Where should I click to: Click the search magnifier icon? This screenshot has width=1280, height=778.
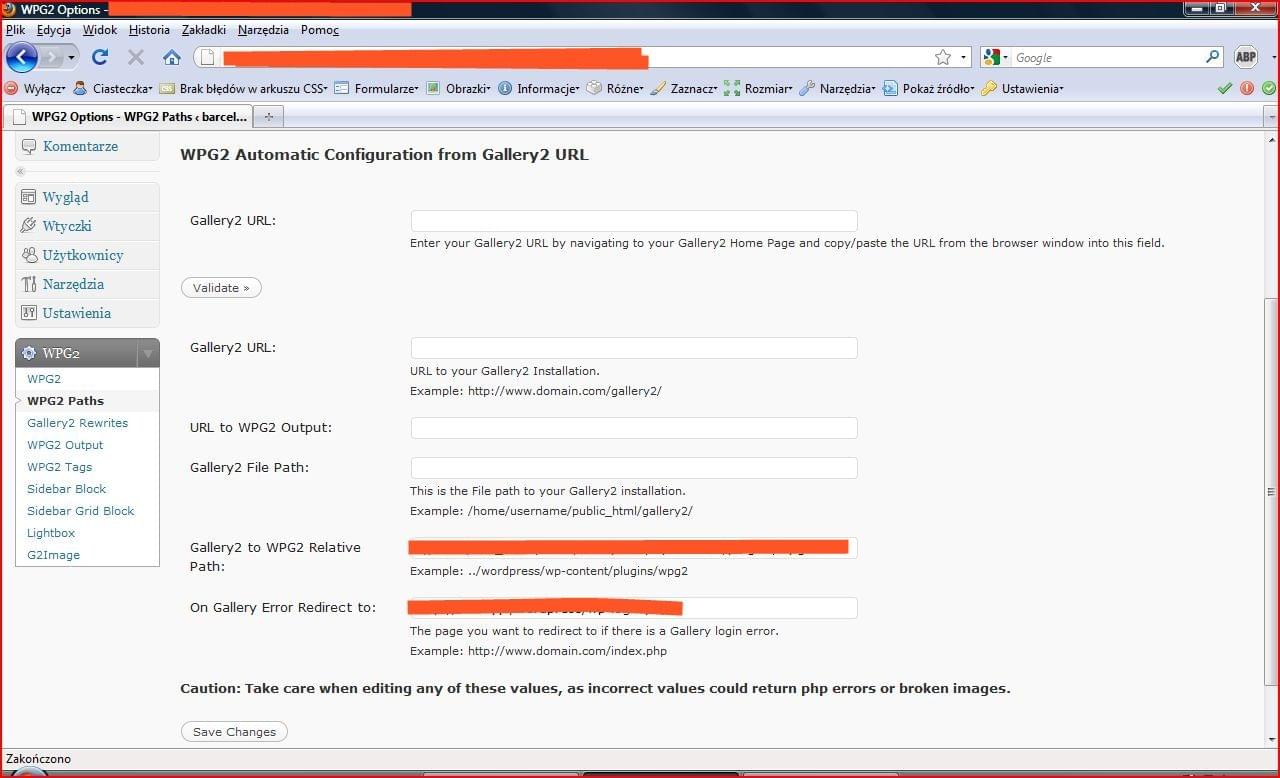click(1213, 57)
